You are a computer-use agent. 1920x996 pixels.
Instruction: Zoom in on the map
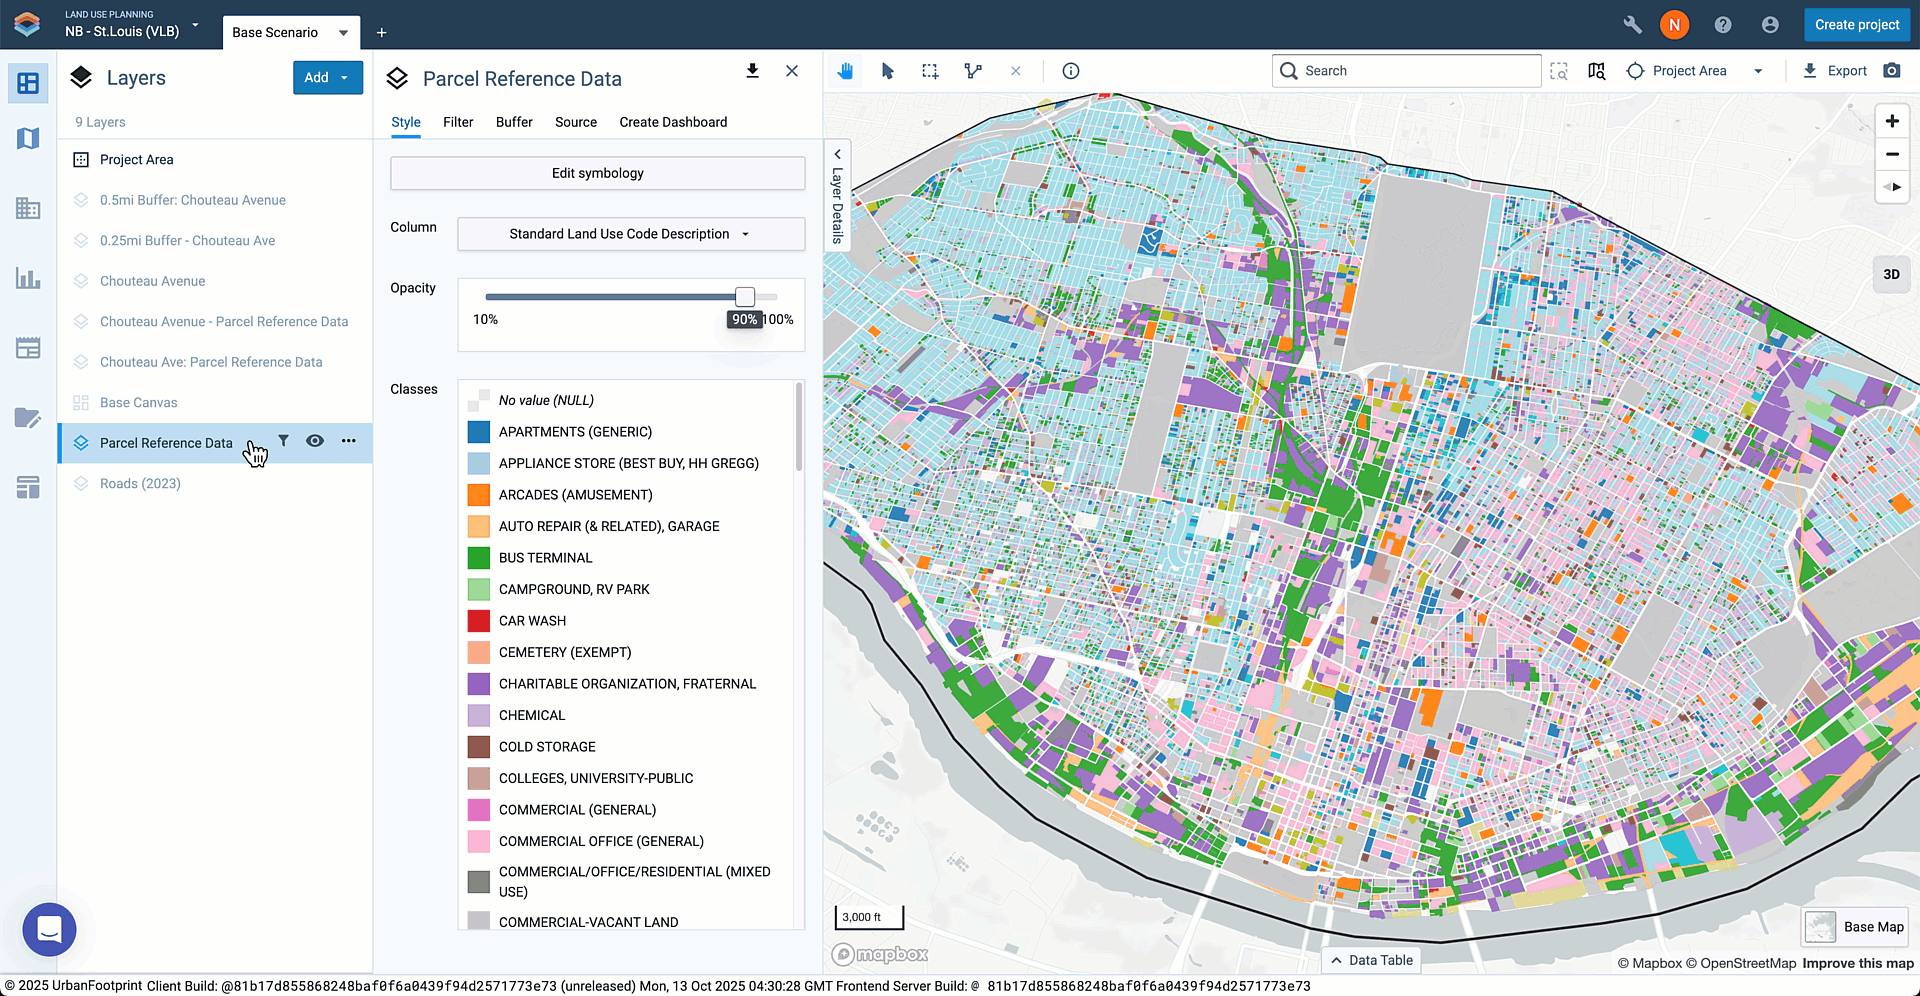coord(1891,121)
